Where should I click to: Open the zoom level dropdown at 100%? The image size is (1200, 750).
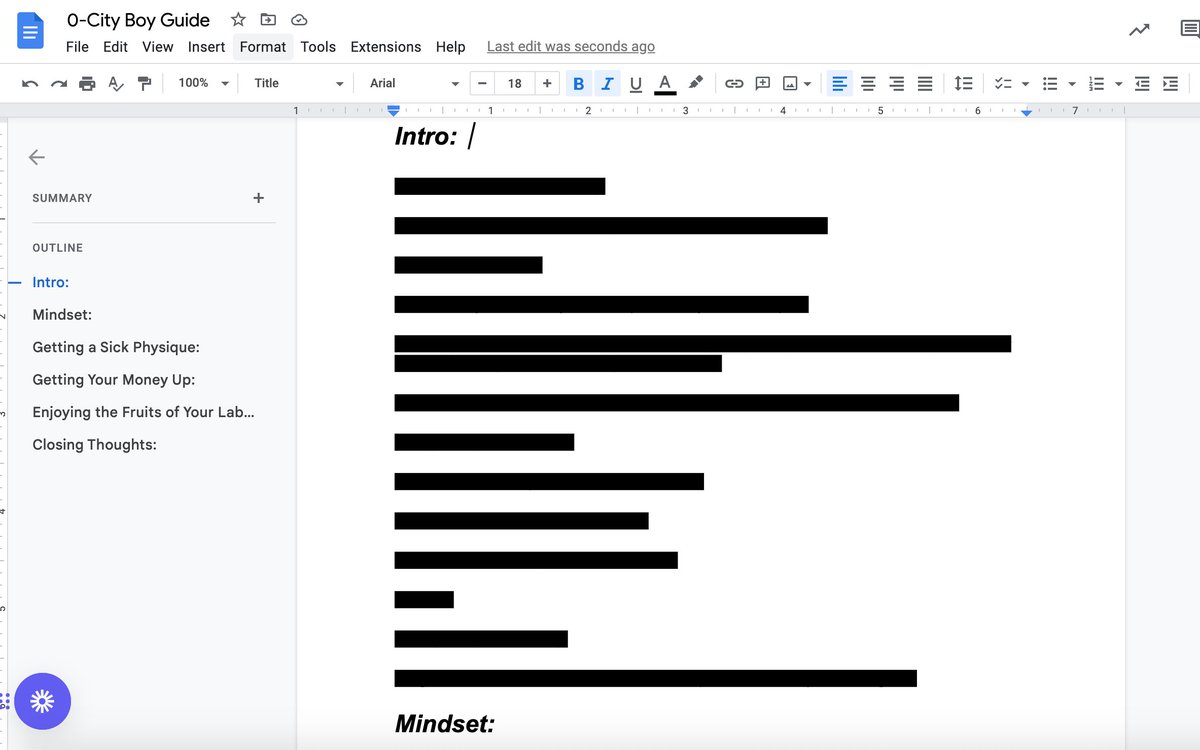203,83
